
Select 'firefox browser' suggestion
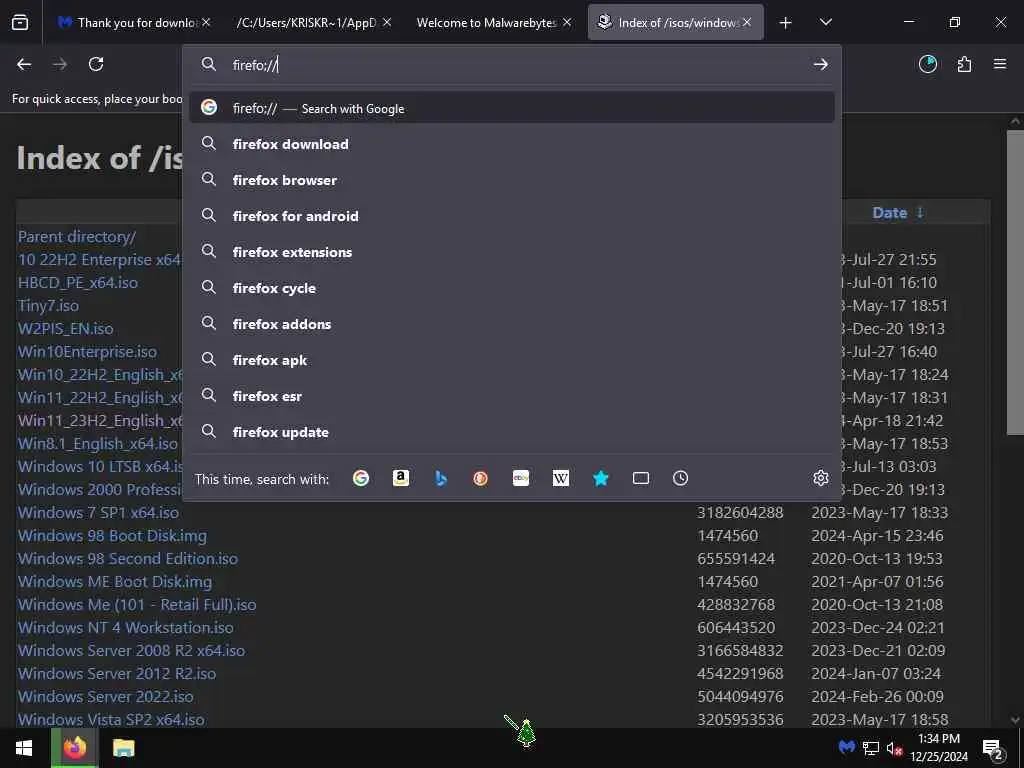click(511, 180)
